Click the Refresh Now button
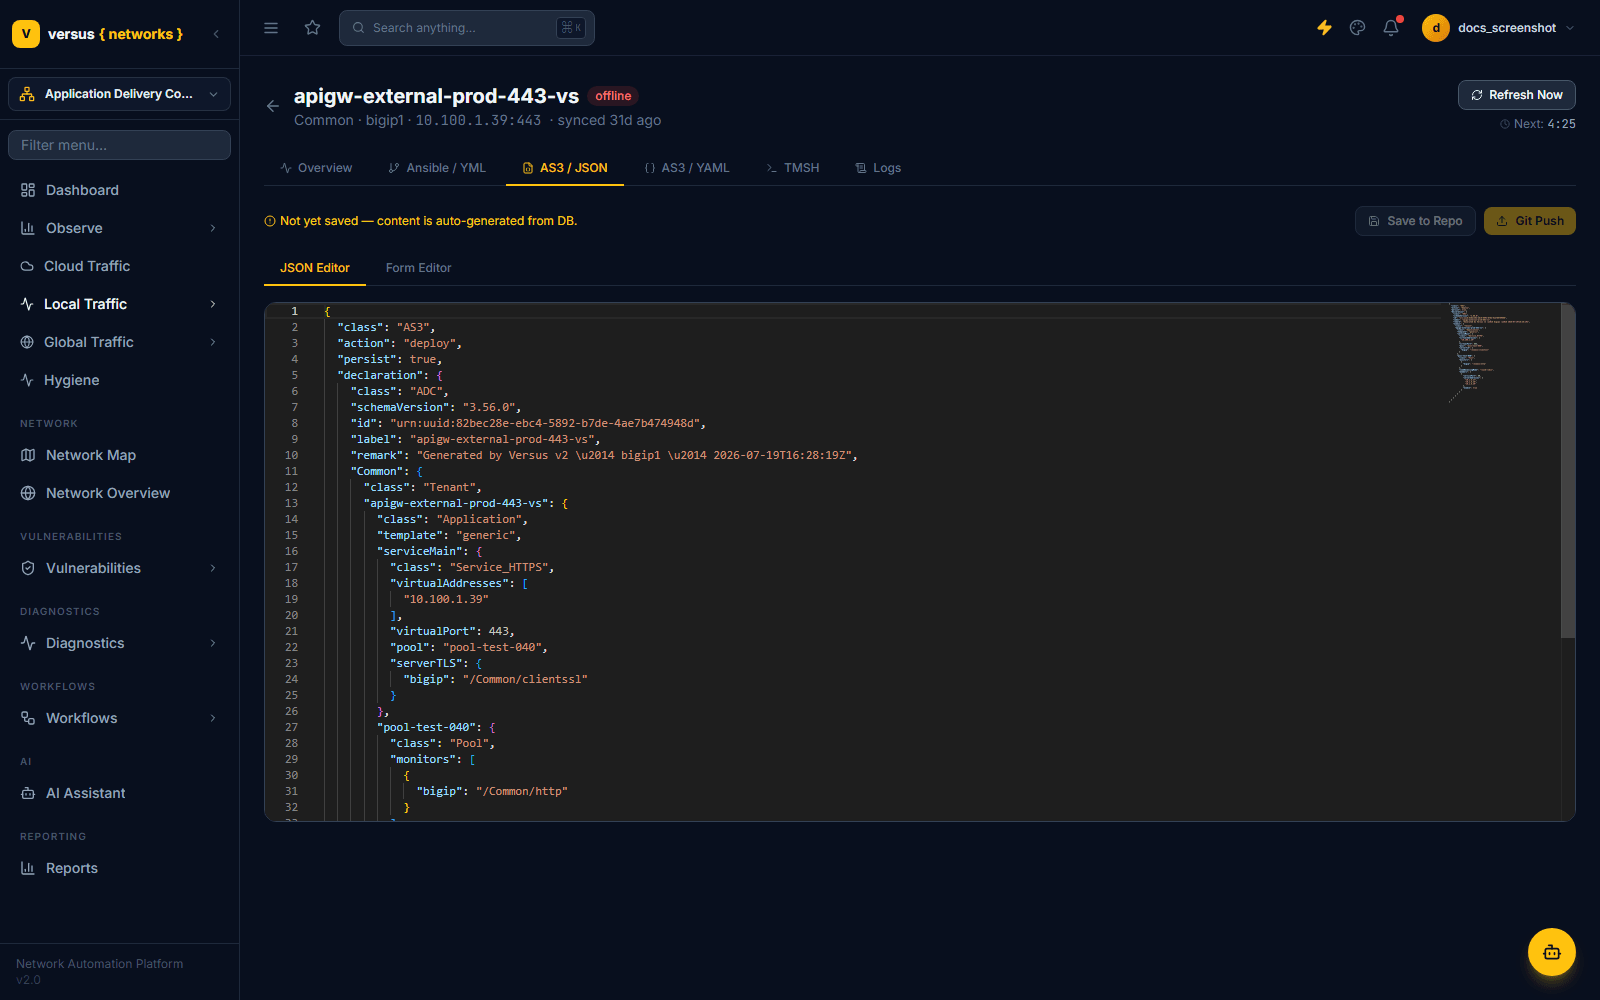1600x1000 pixels. [1517, 95]
